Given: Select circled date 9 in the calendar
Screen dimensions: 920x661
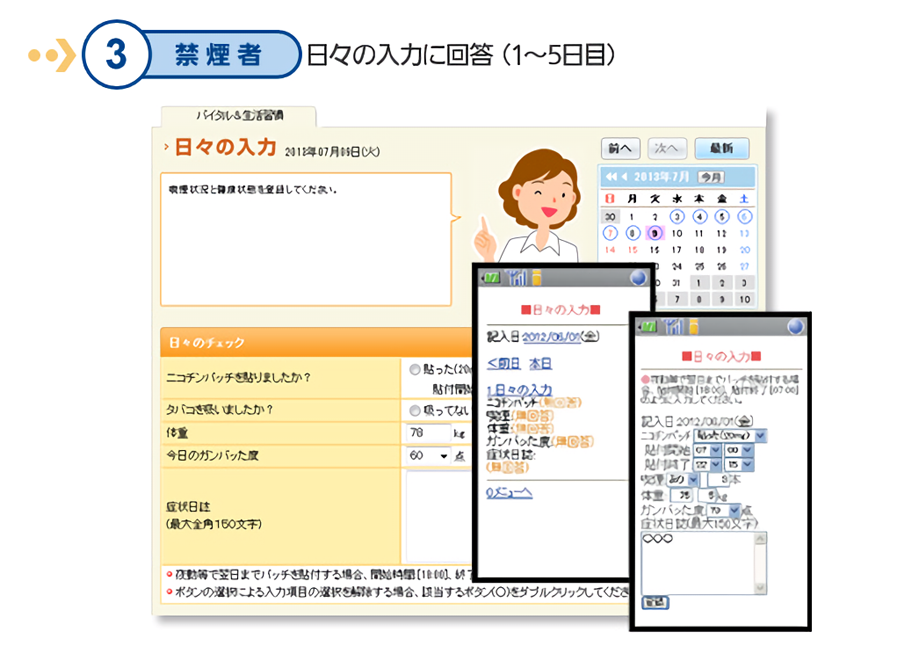Looking at the screenshot, I should coord(655,233).
